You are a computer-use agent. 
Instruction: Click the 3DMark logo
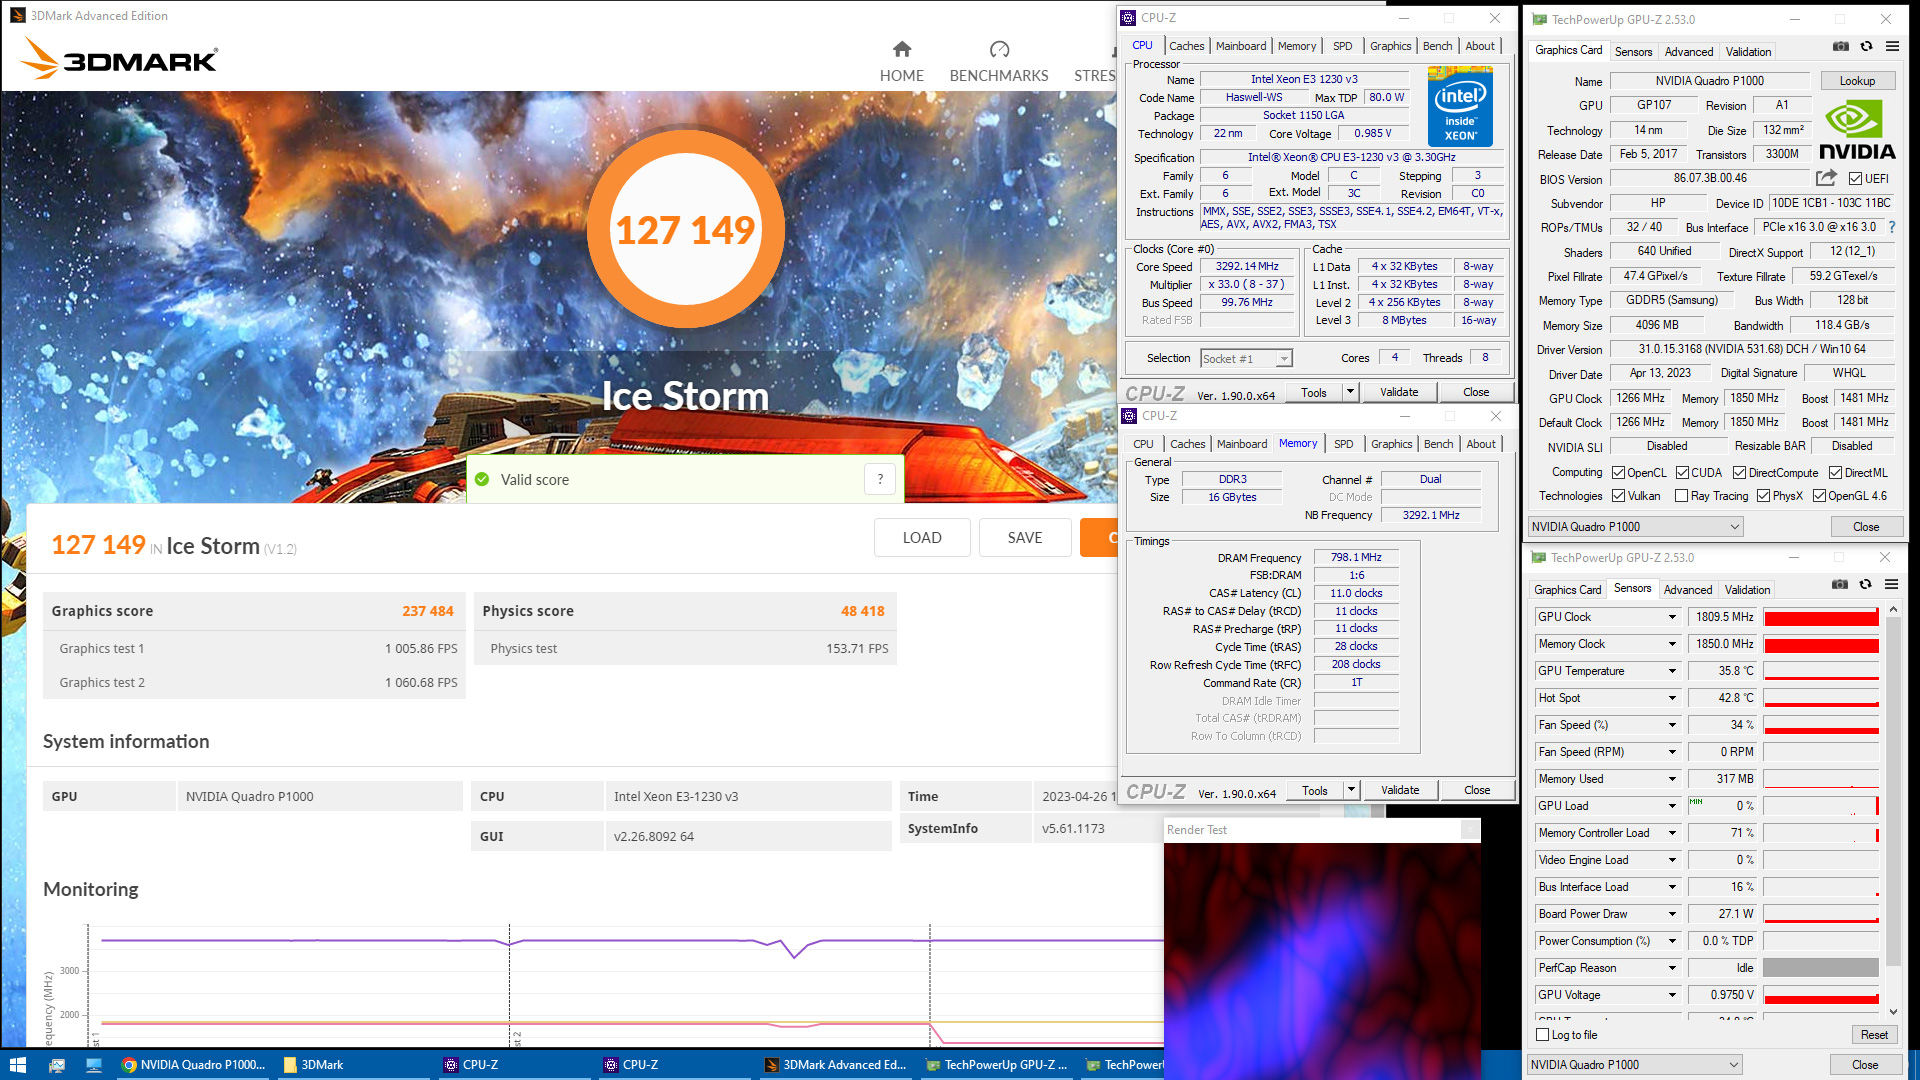point(118,59)
